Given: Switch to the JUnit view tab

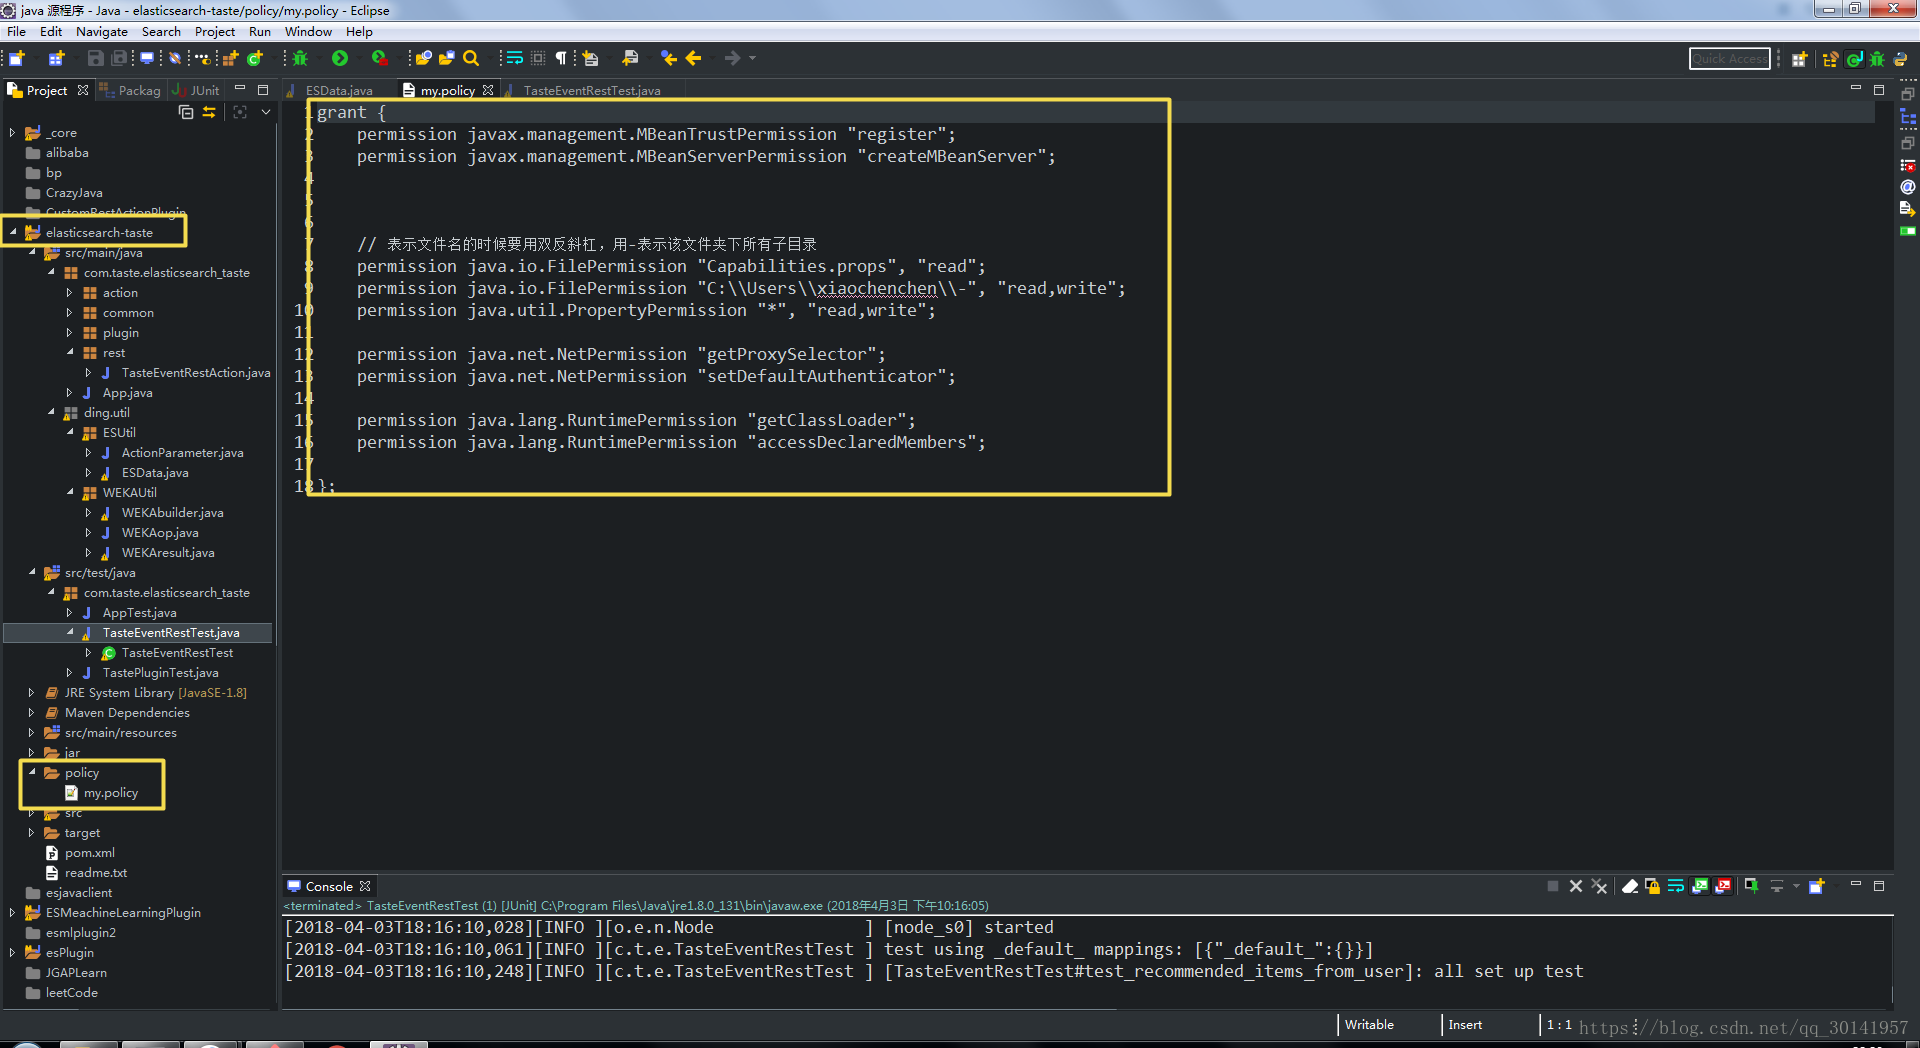Looking at the screenshot, I should (196, 90).
